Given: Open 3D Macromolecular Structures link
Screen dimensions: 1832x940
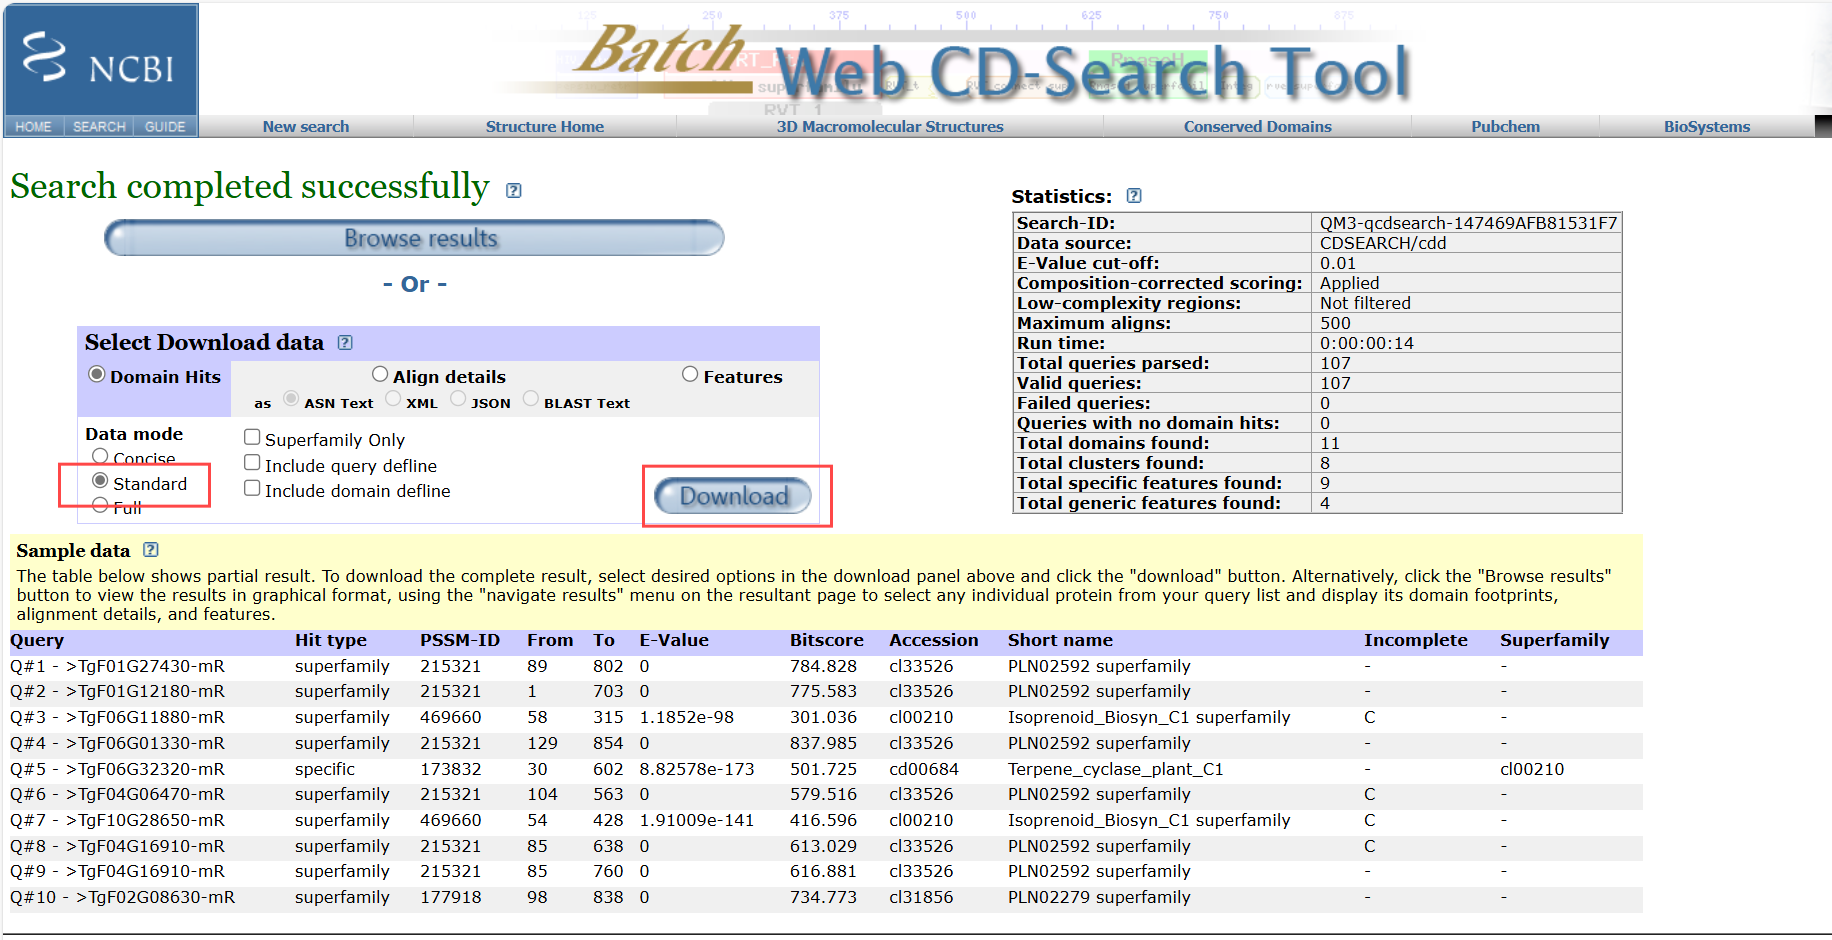Looking at the screenshot, I should coord(890,127).
